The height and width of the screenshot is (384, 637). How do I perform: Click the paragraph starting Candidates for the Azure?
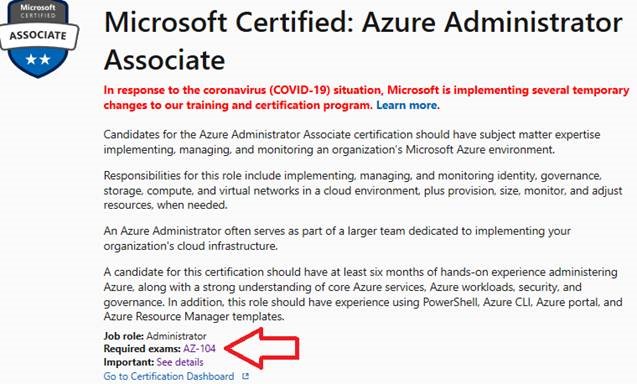[352, 142]
